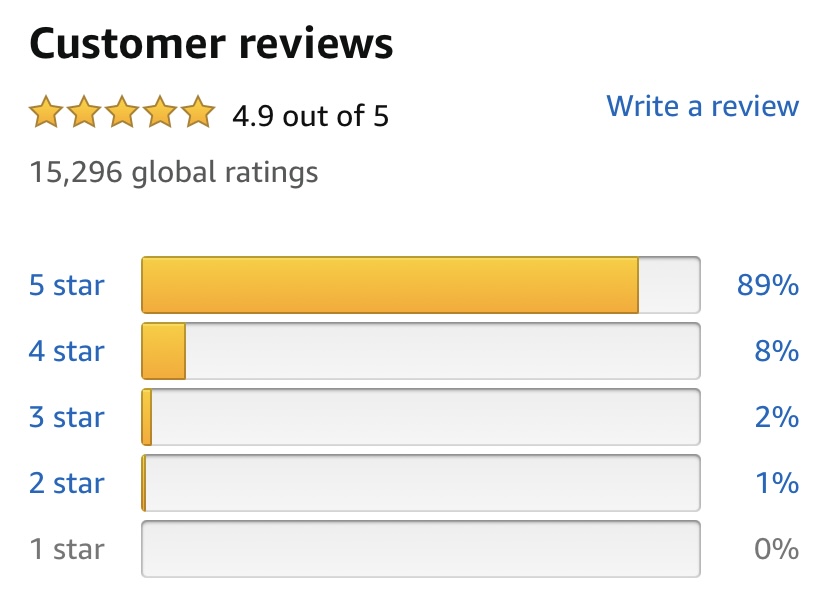
Task: Filter reviews by 4 star label
Action: coord(67,351)
